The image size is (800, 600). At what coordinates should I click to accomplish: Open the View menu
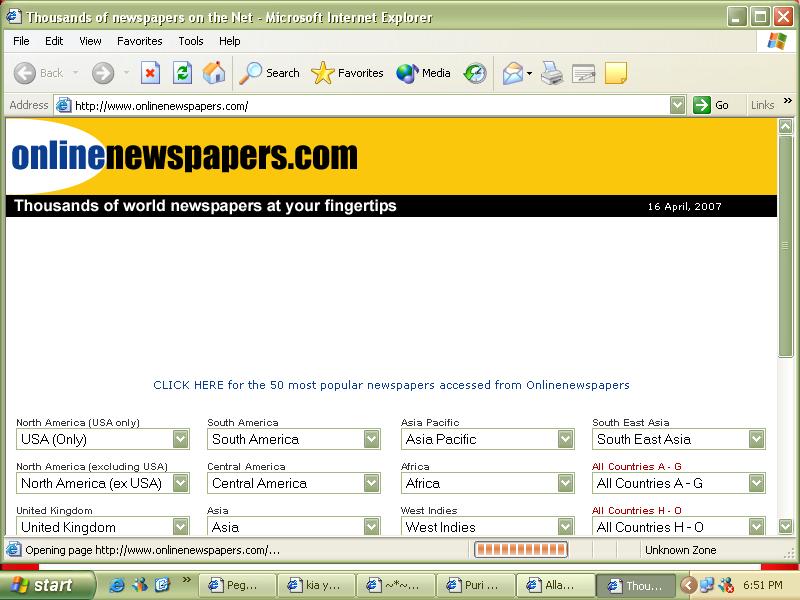coord(90,41)
